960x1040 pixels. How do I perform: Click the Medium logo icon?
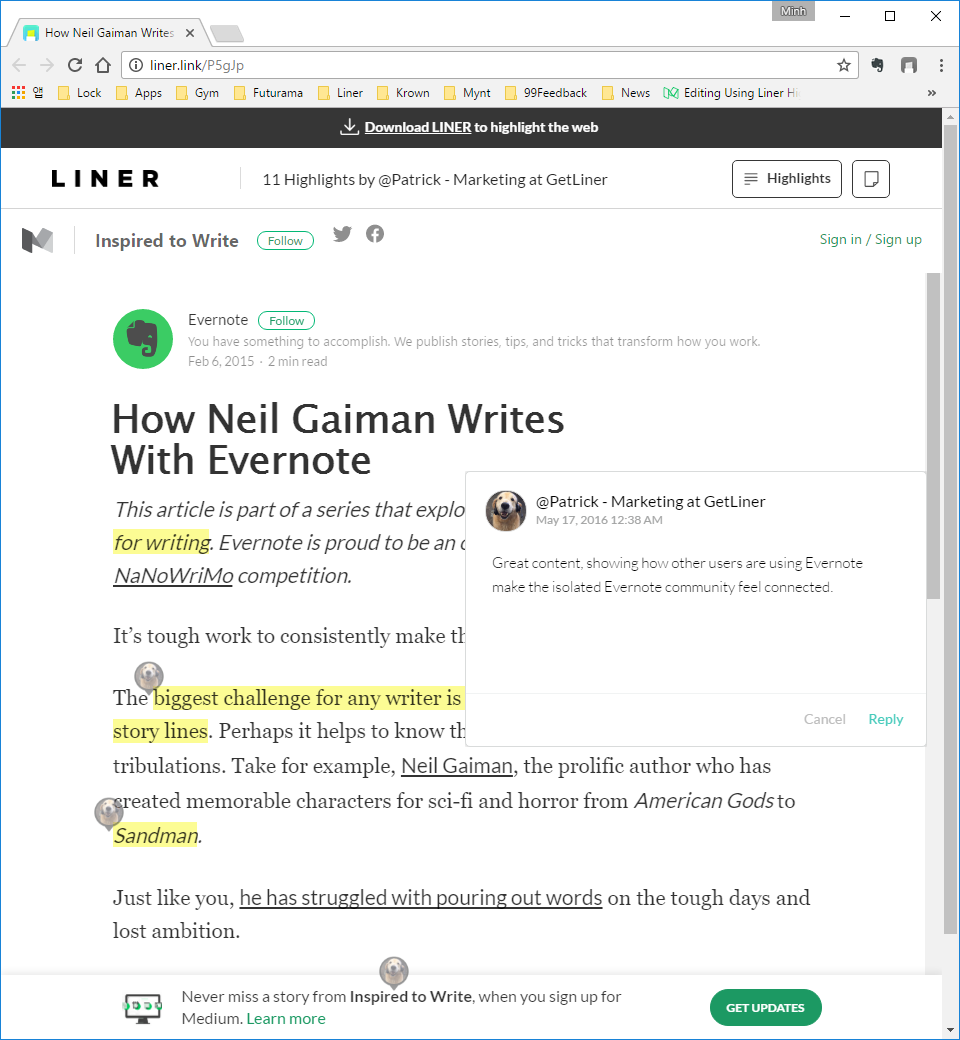coord(37,240)
